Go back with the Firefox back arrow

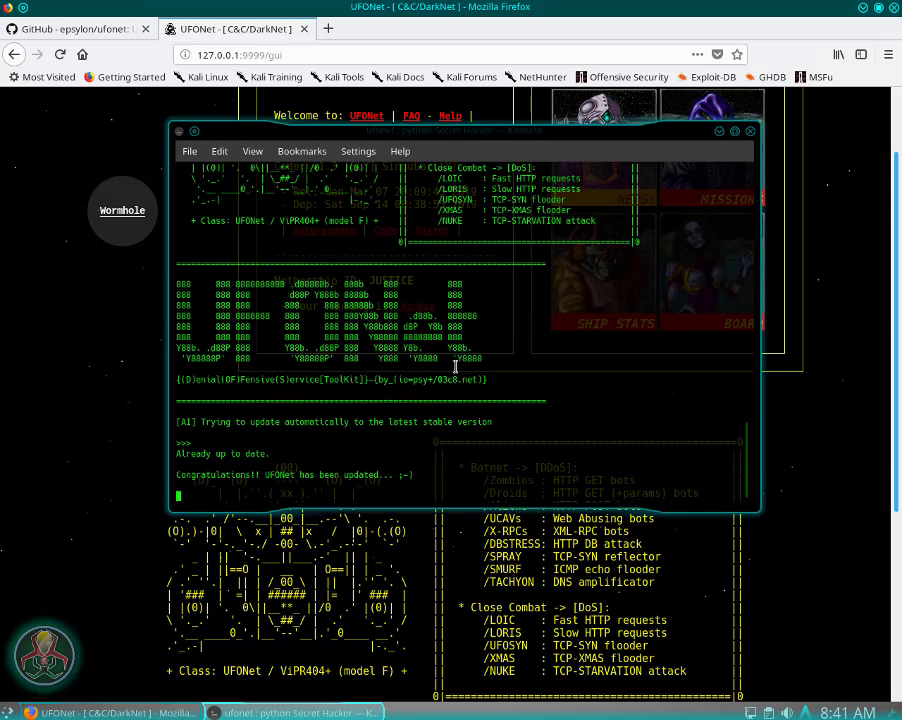coord(14,55)
